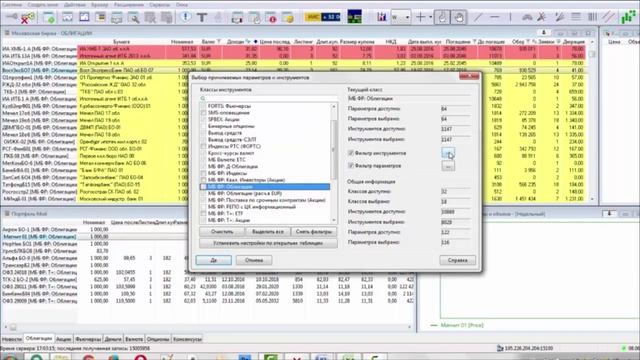640x360 pixels.
Task: Click the parallel diagonal lines channel tool
Action: click(609, 17)
